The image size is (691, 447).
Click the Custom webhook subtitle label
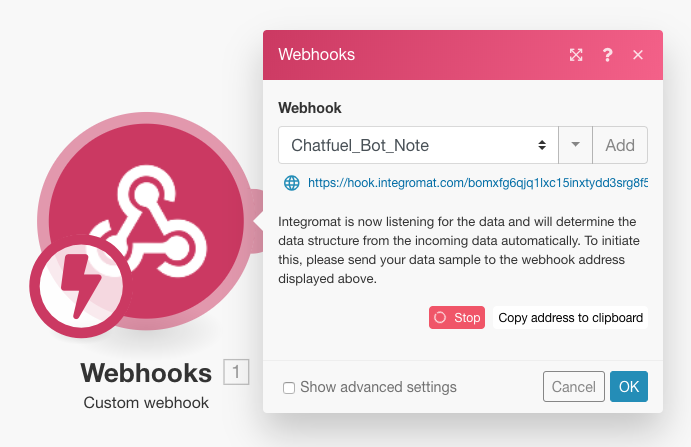(x=146, y=402)
